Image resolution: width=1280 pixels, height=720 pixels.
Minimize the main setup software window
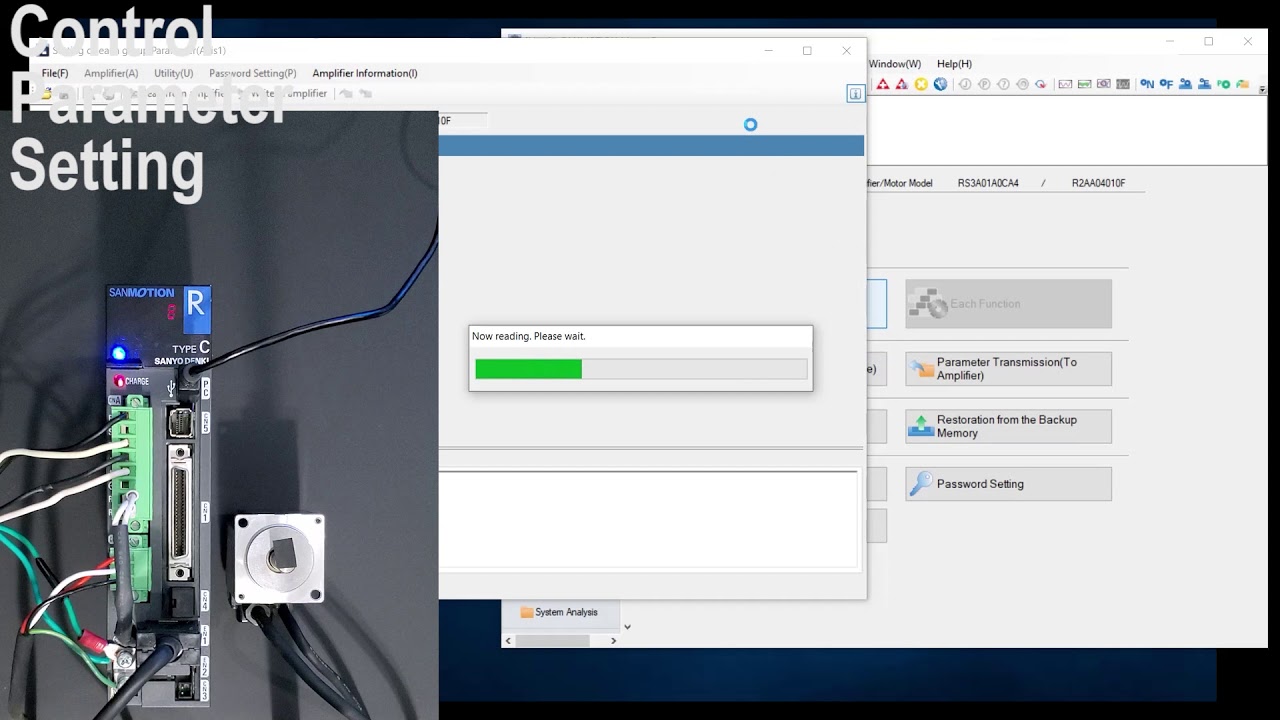tap(1170, 42)
